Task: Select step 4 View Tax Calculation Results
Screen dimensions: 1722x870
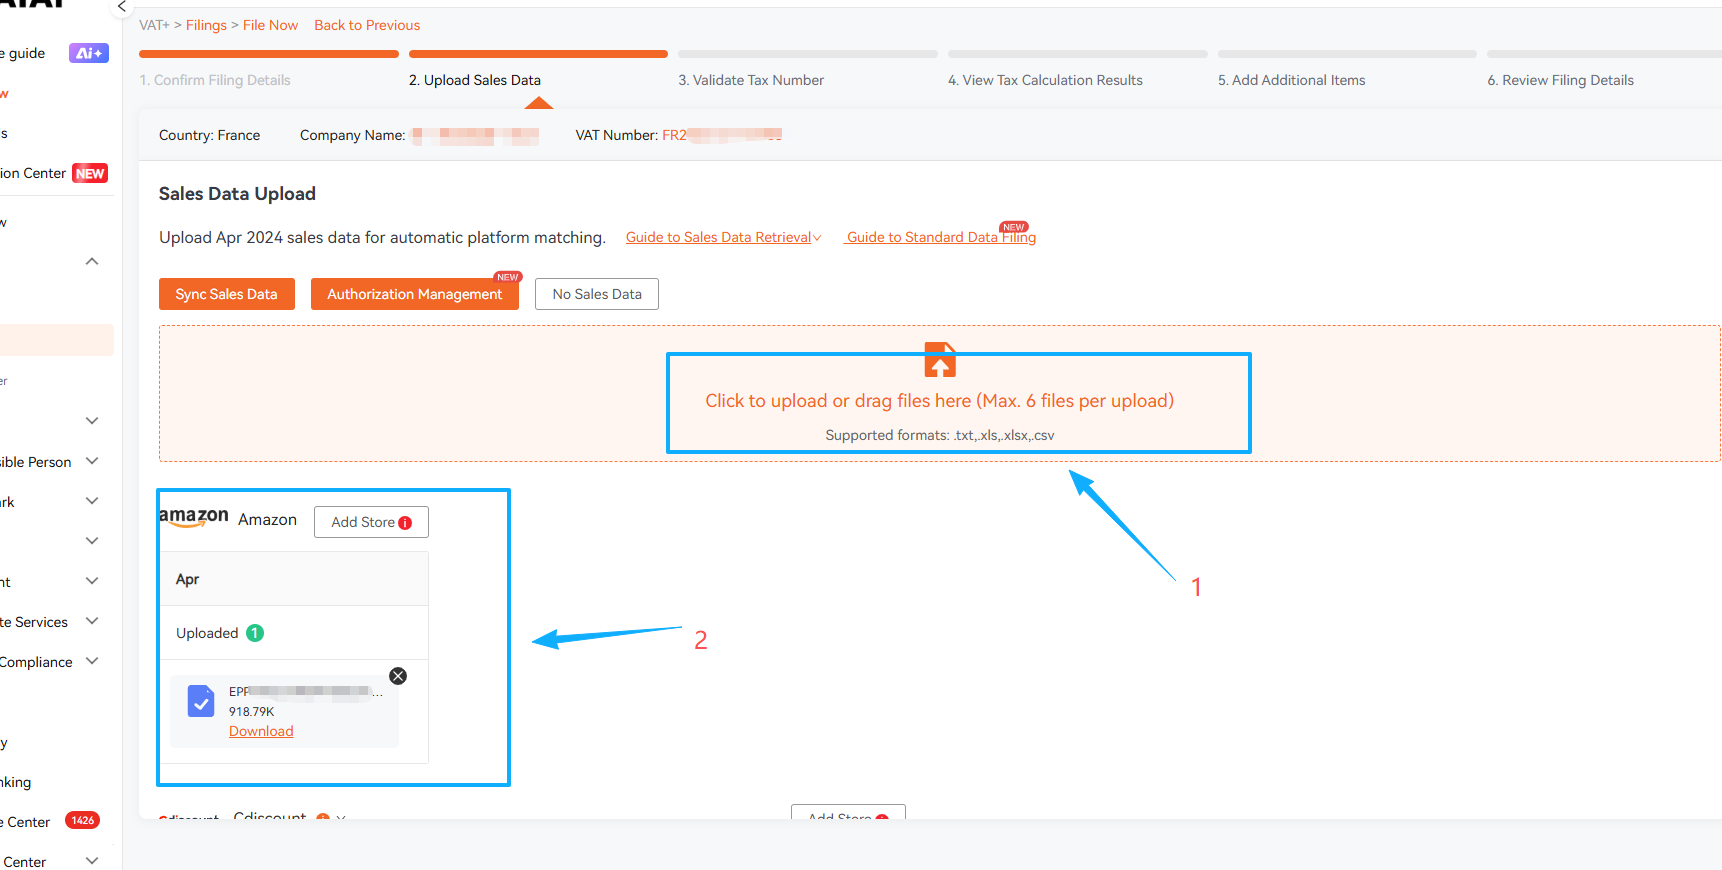Action: tap(1045, 80)
